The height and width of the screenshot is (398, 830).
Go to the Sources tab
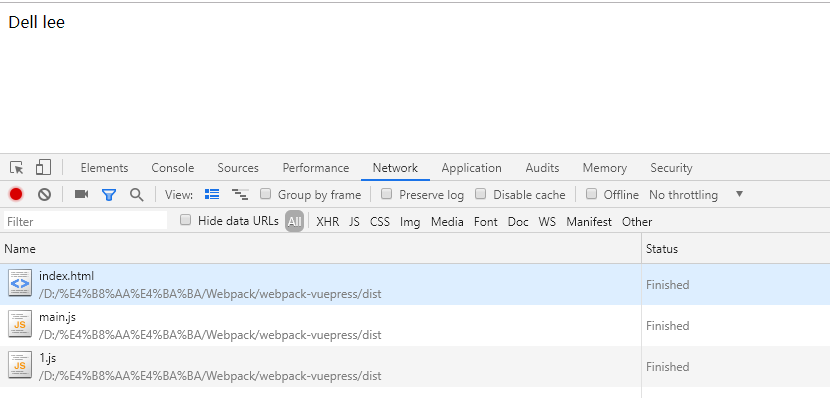coord(238,168)
